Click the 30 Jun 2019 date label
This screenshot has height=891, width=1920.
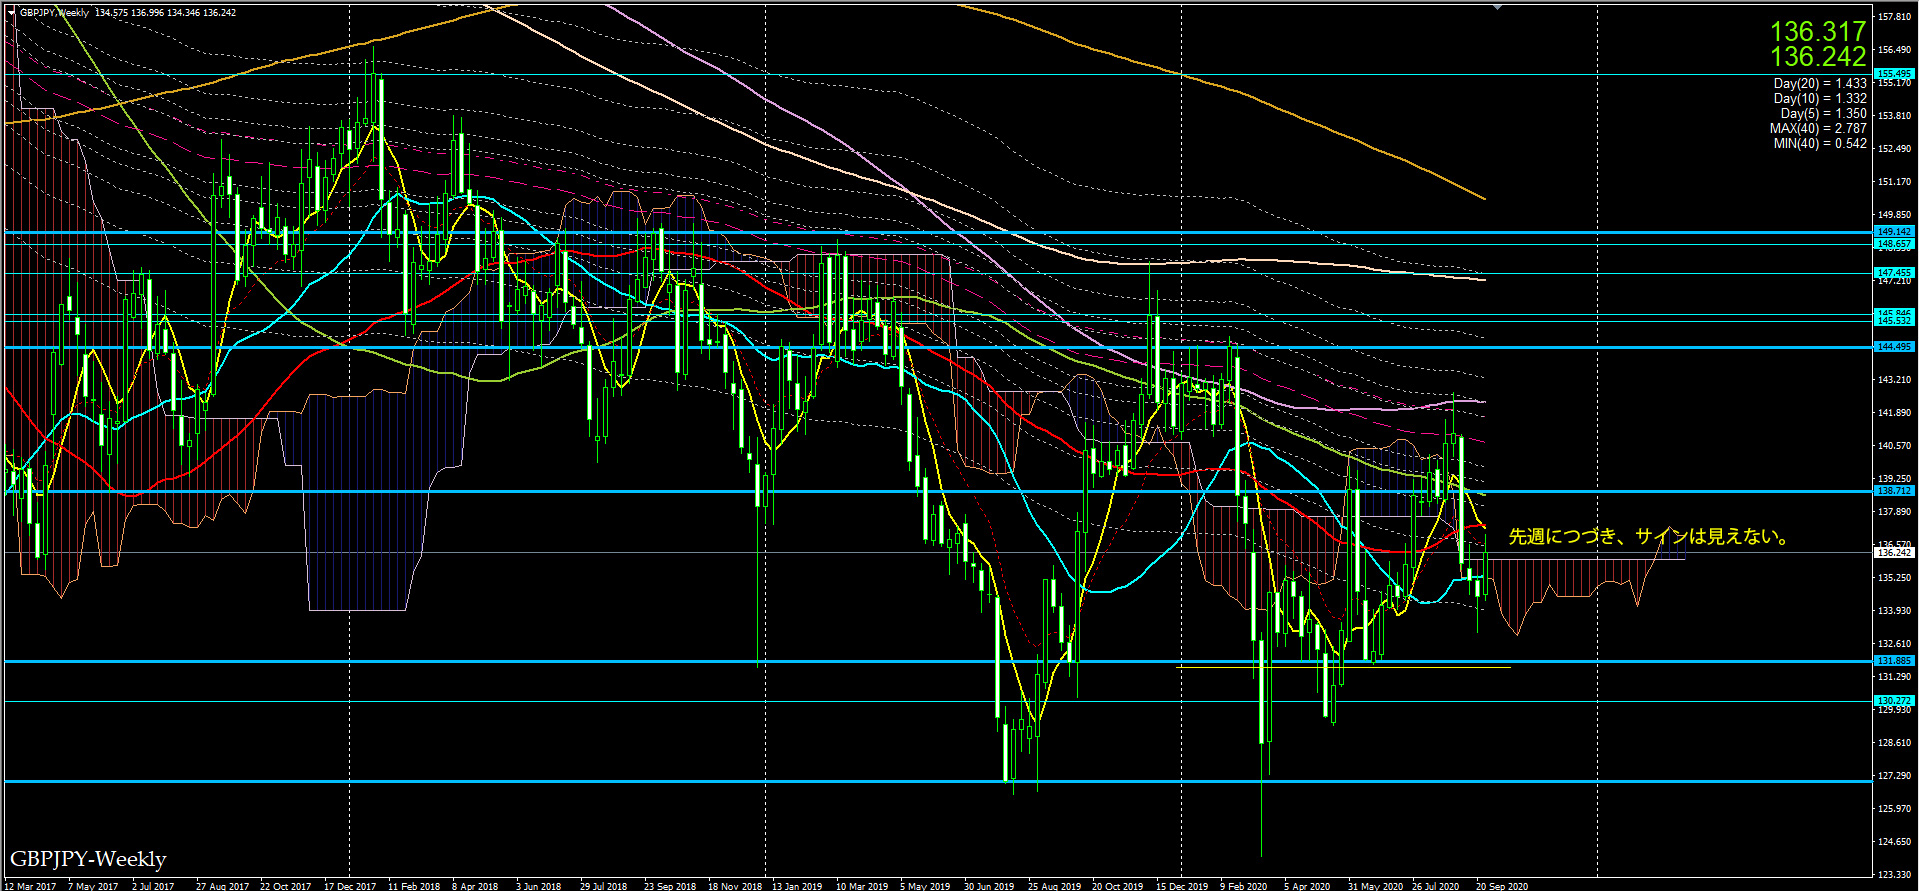pos(989,886)
